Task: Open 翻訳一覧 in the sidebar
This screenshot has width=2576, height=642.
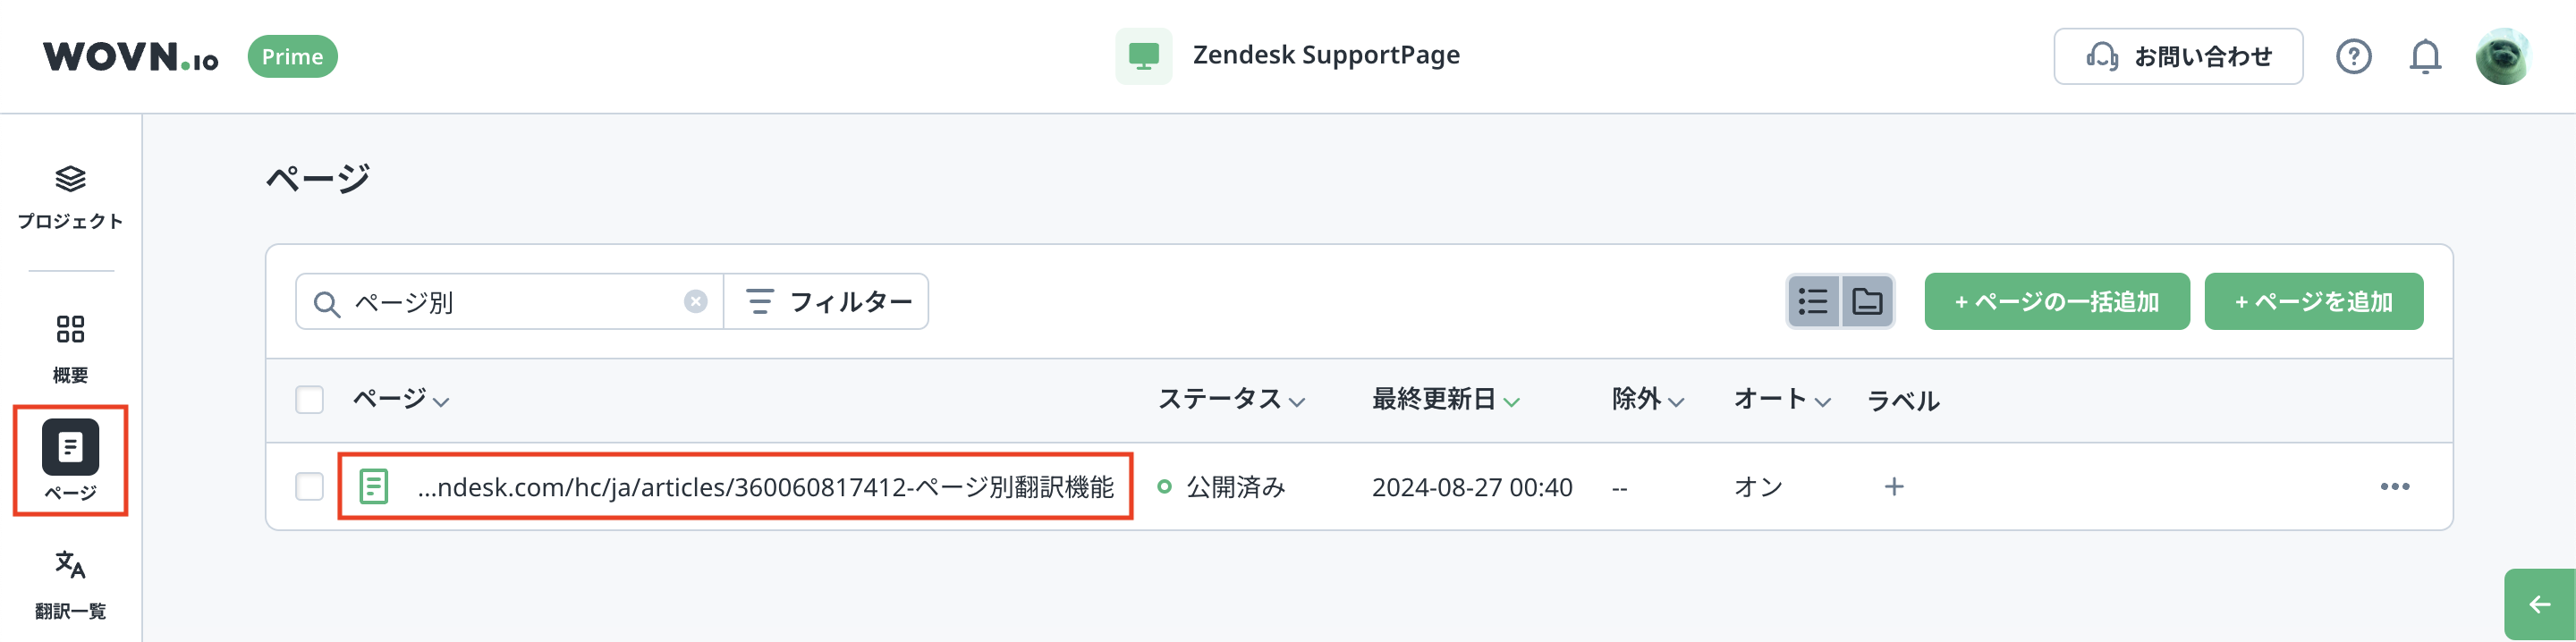Action: (70, 584)
